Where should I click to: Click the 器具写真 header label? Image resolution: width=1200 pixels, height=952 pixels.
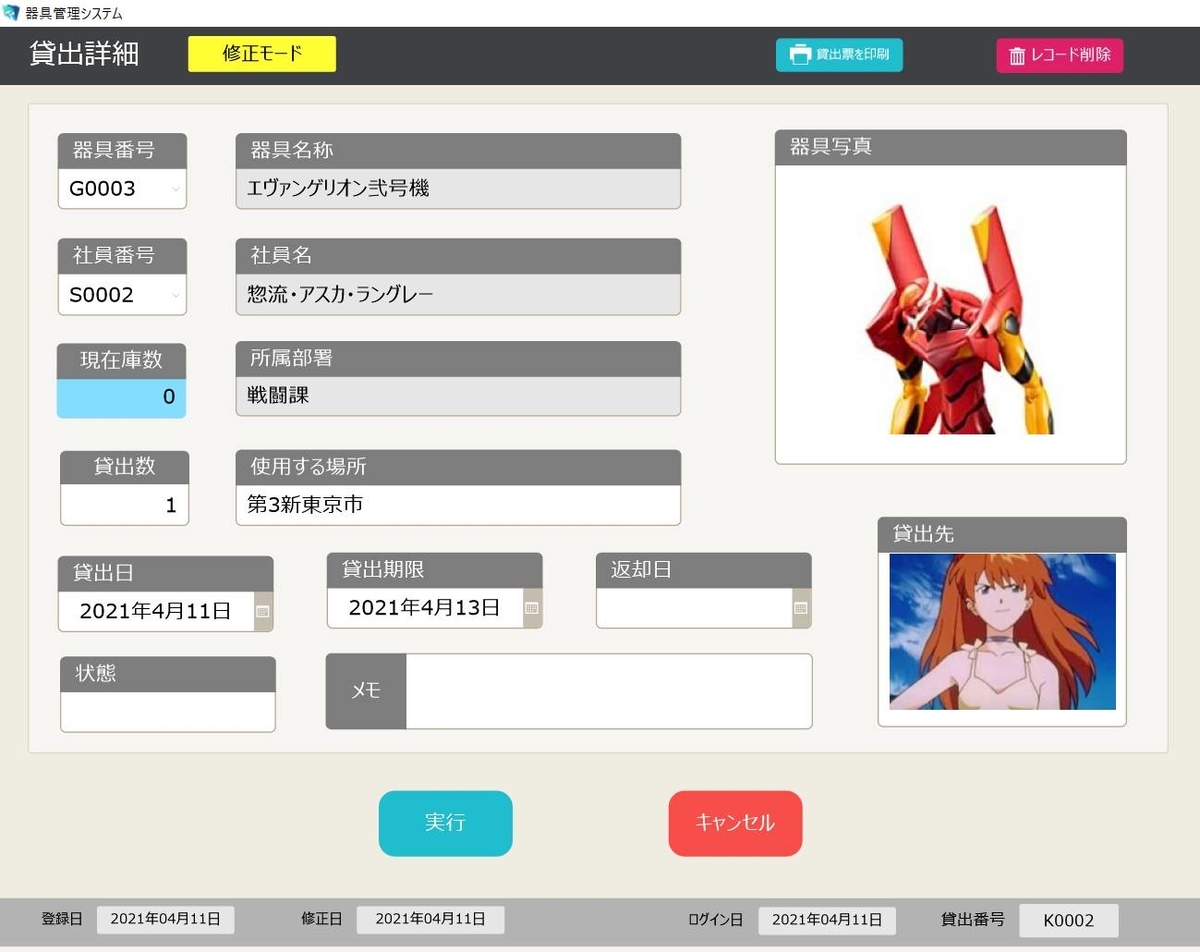tap(831, 148)
